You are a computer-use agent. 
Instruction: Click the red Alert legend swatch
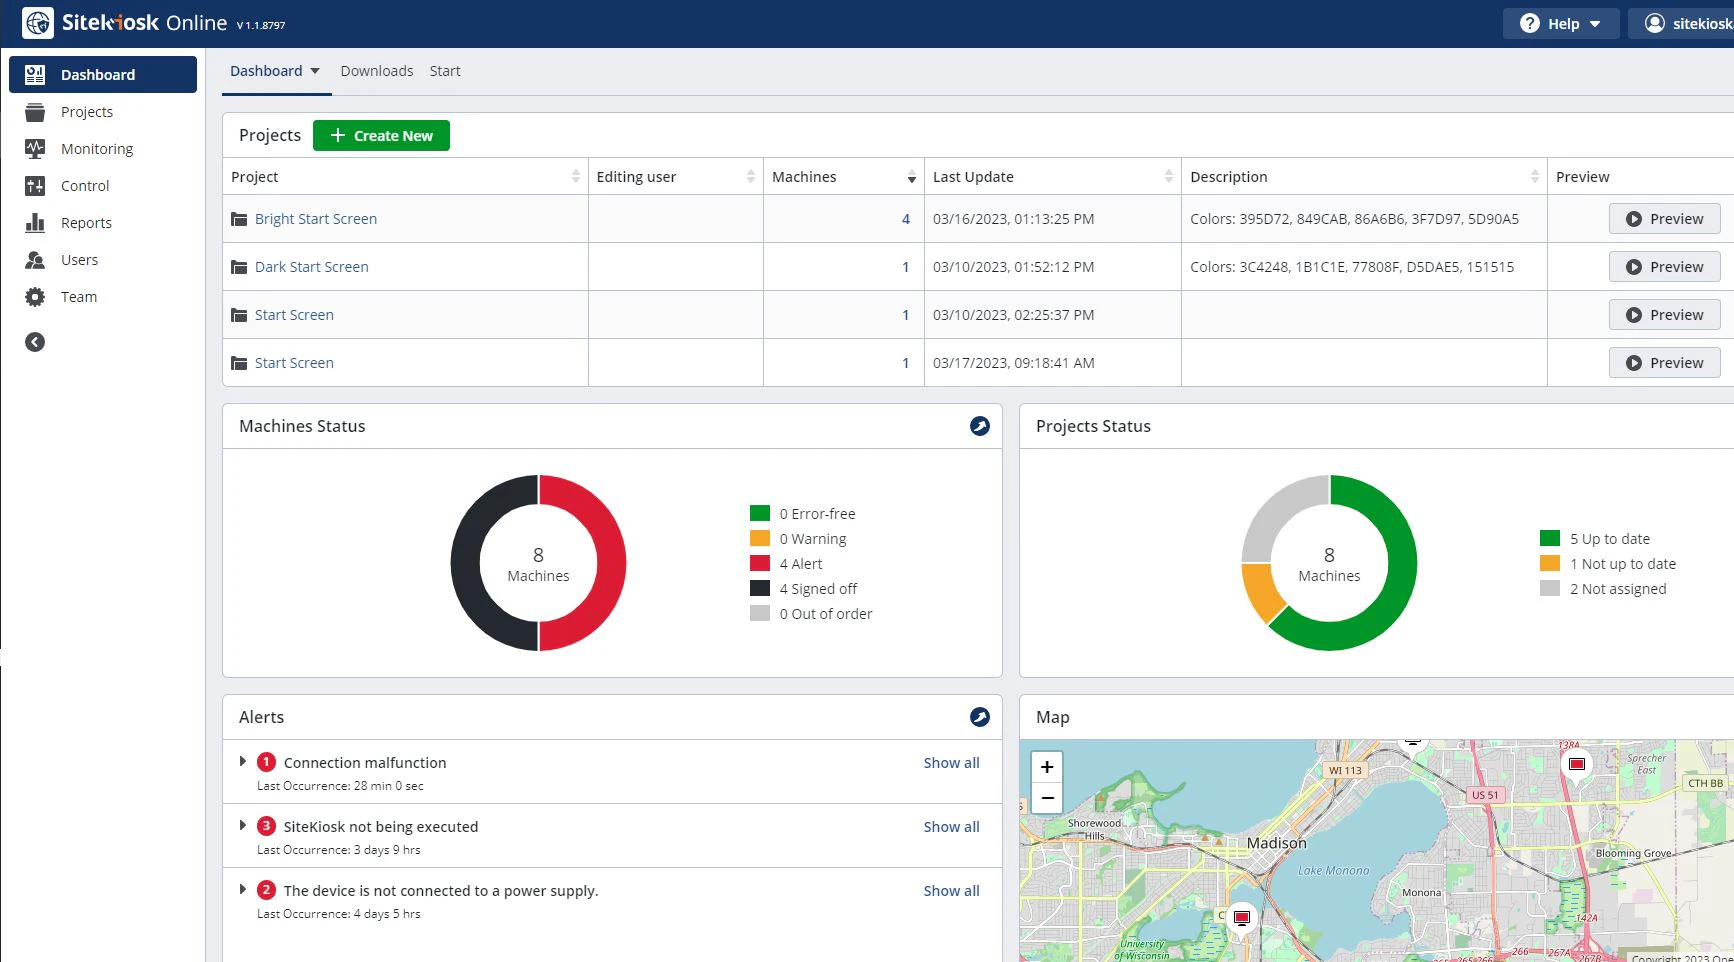pyautogui.click(x=760, y=564)
